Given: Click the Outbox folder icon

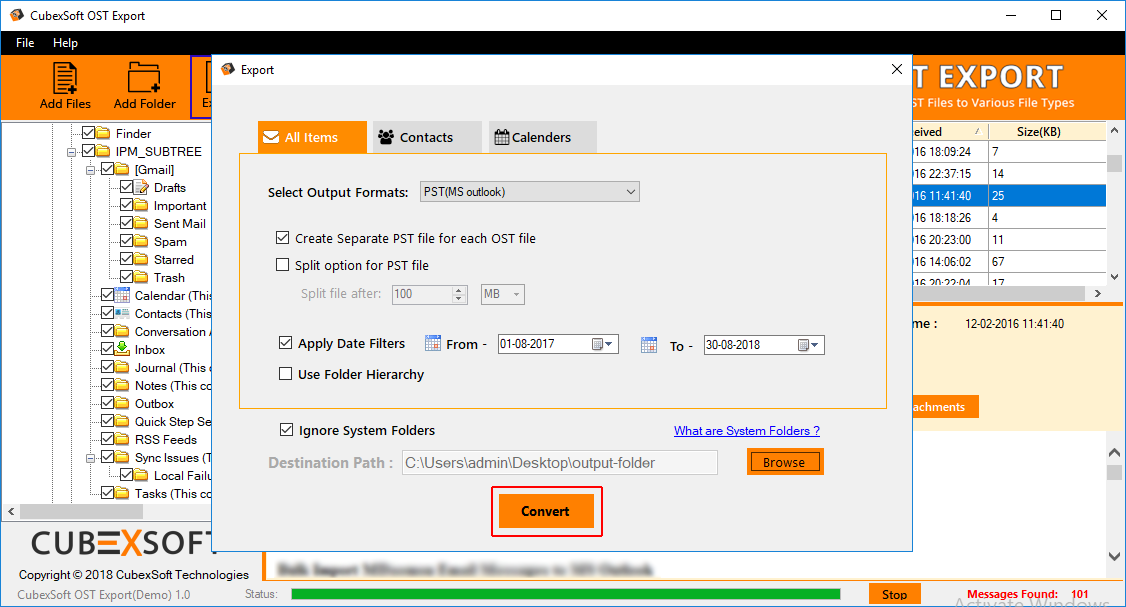Looking at the screenshot, I should click(x=122, y=403).
